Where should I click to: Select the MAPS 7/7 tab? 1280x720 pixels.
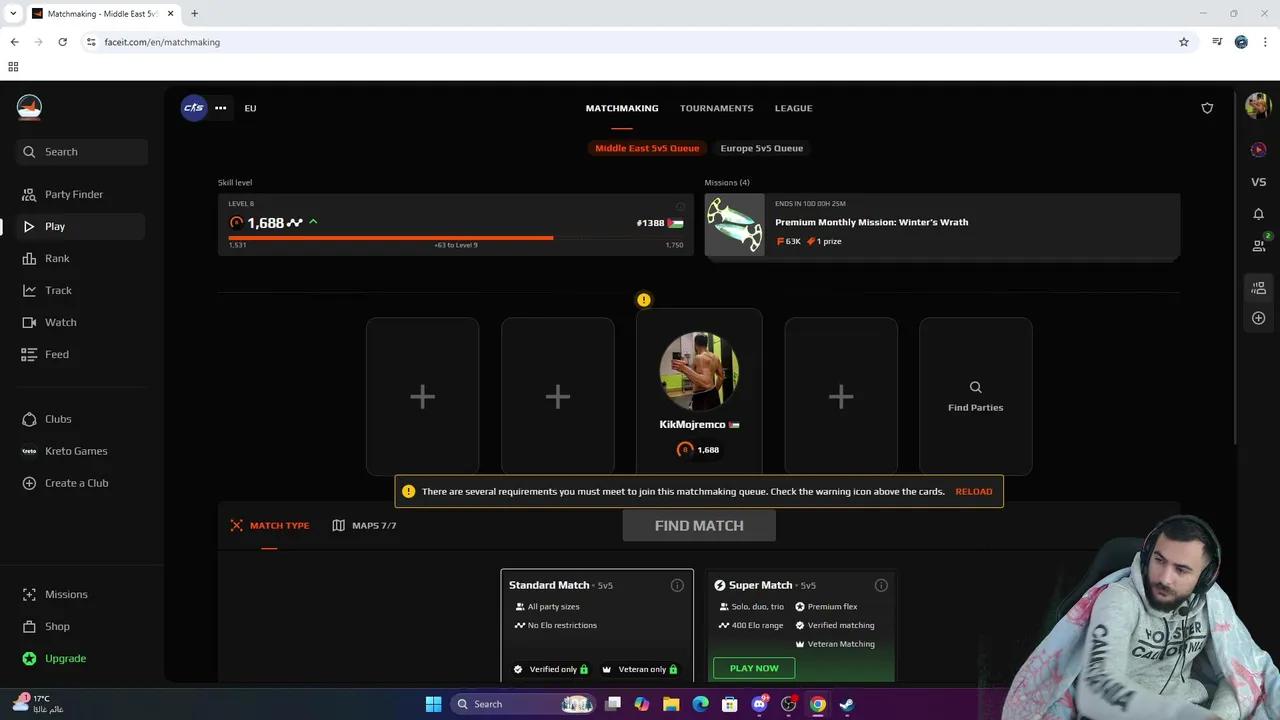(365, 526)
